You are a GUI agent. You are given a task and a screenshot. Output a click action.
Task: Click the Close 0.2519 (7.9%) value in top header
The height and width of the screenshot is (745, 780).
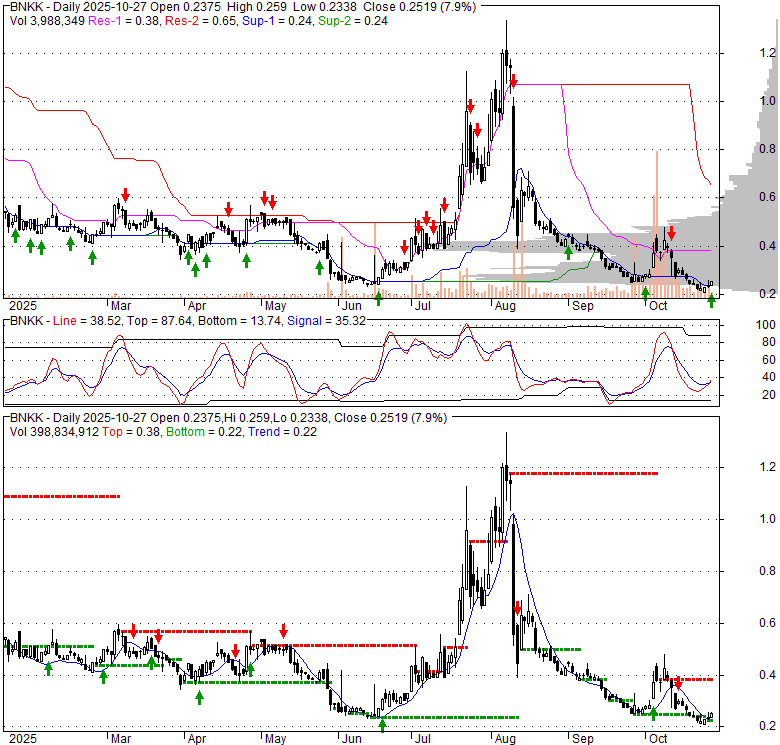(419, 7)
